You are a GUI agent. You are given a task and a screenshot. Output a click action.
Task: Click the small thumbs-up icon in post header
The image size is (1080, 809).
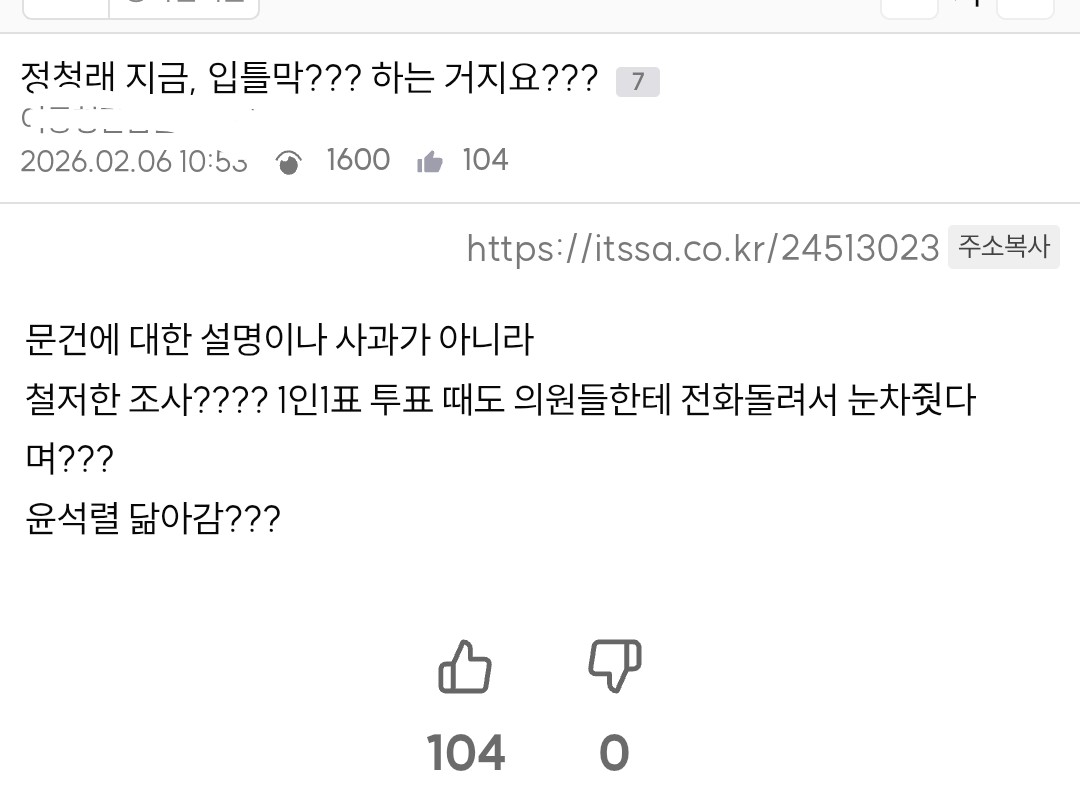point(430,162)
